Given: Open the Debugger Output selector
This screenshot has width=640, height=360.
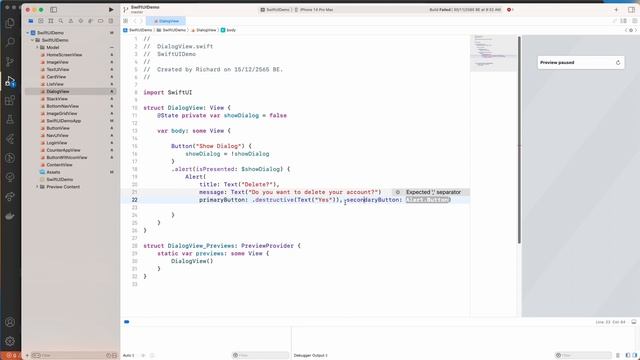Looking at the screenshot, I should tap(312, 356).
